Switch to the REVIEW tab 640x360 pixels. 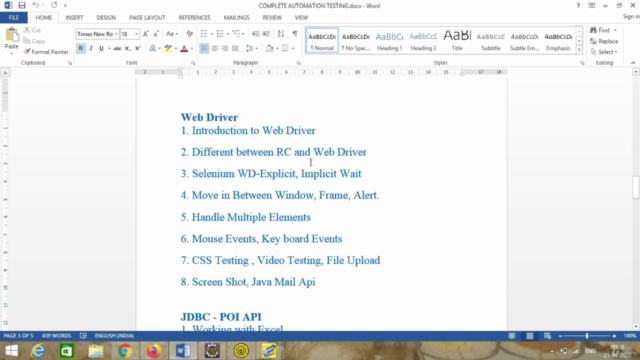[x=272, y=18]
